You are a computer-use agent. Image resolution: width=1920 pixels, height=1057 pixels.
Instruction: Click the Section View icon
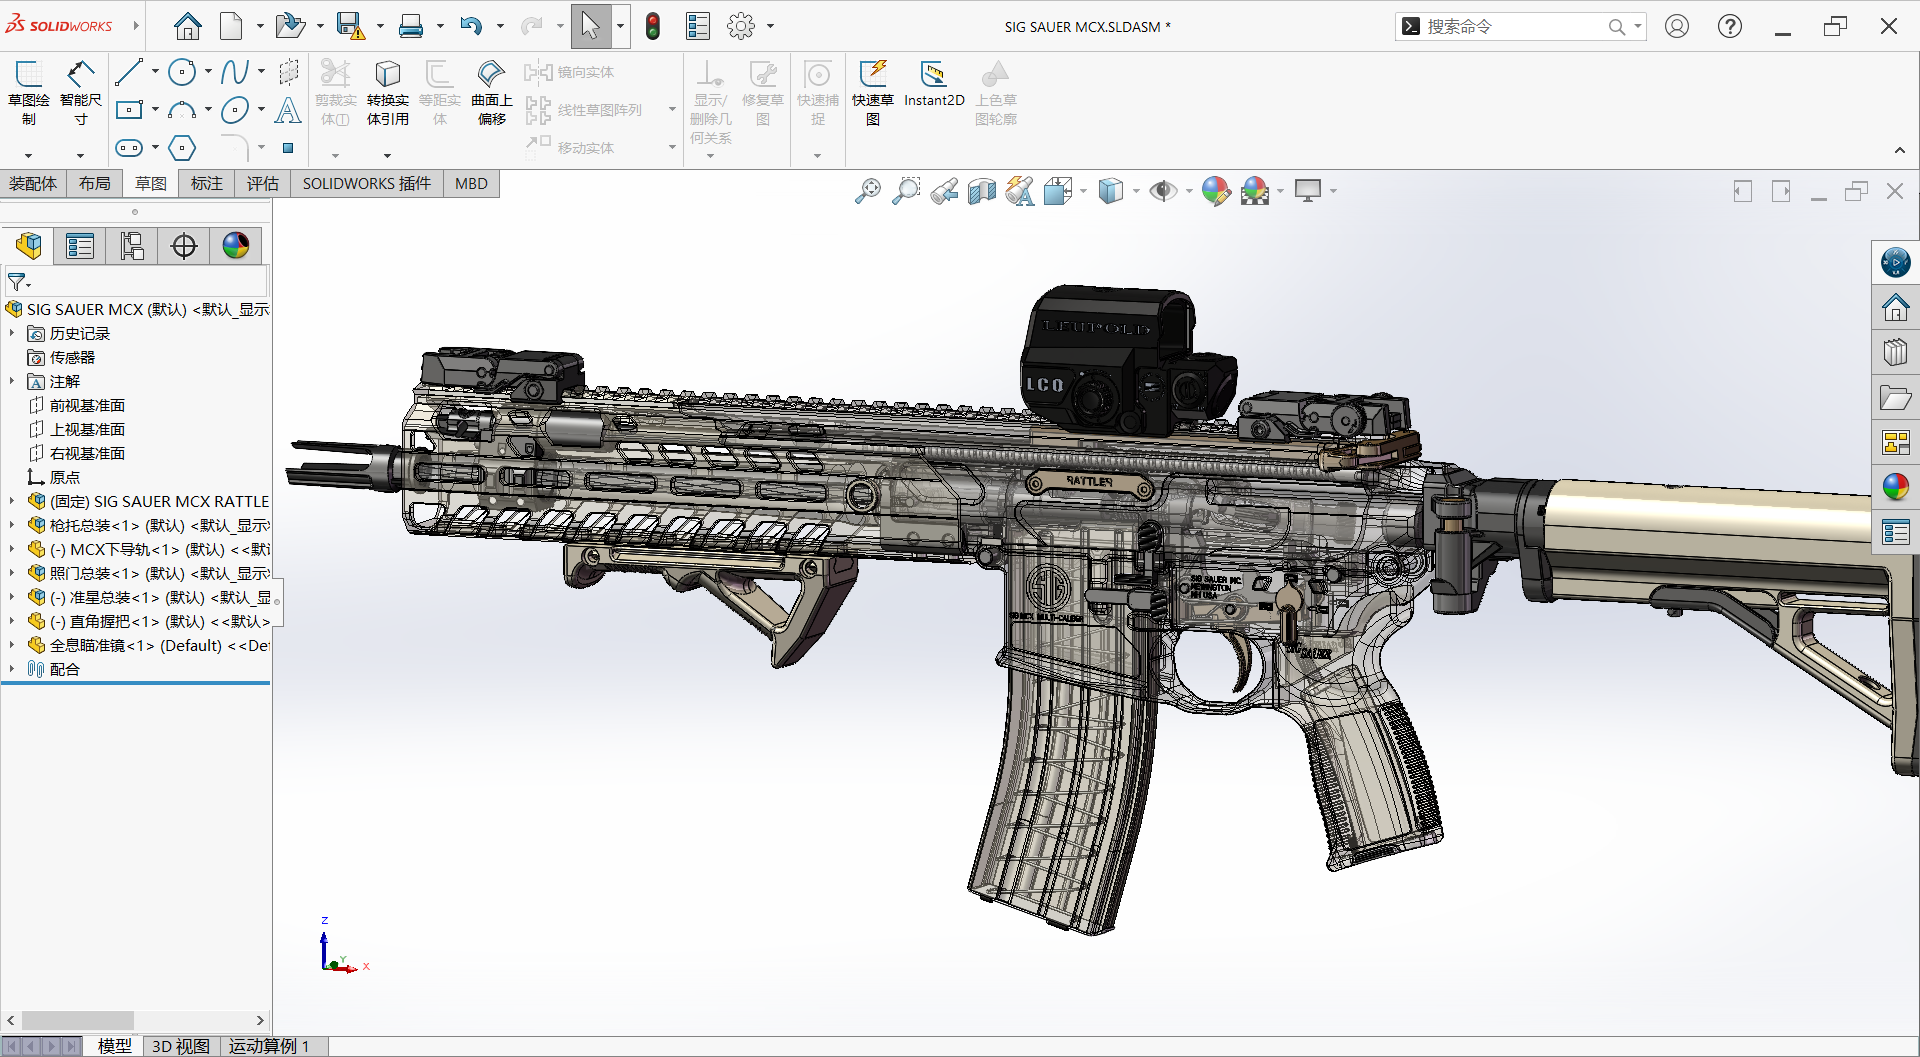point(982,190)
